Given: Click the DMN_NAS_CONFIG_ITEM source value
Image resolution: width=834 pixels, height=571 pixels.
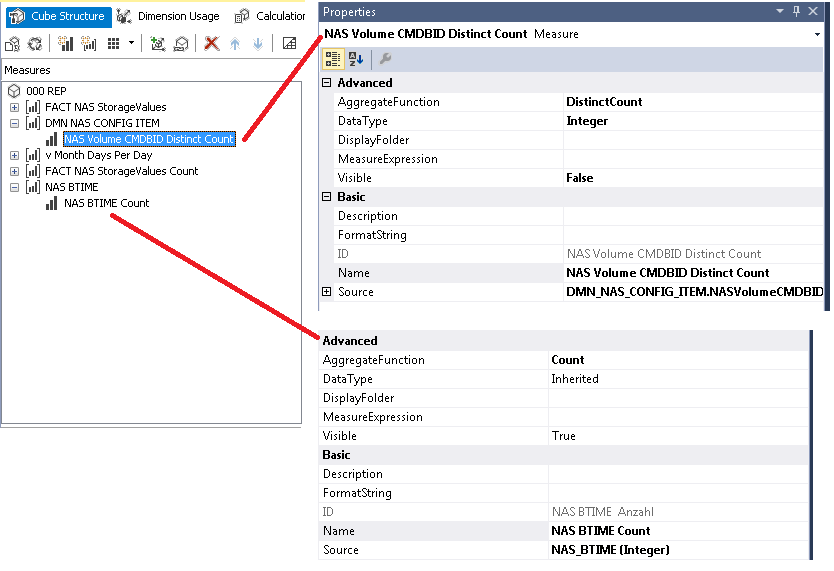Looking at the screenshot, I should click(694, 292).
